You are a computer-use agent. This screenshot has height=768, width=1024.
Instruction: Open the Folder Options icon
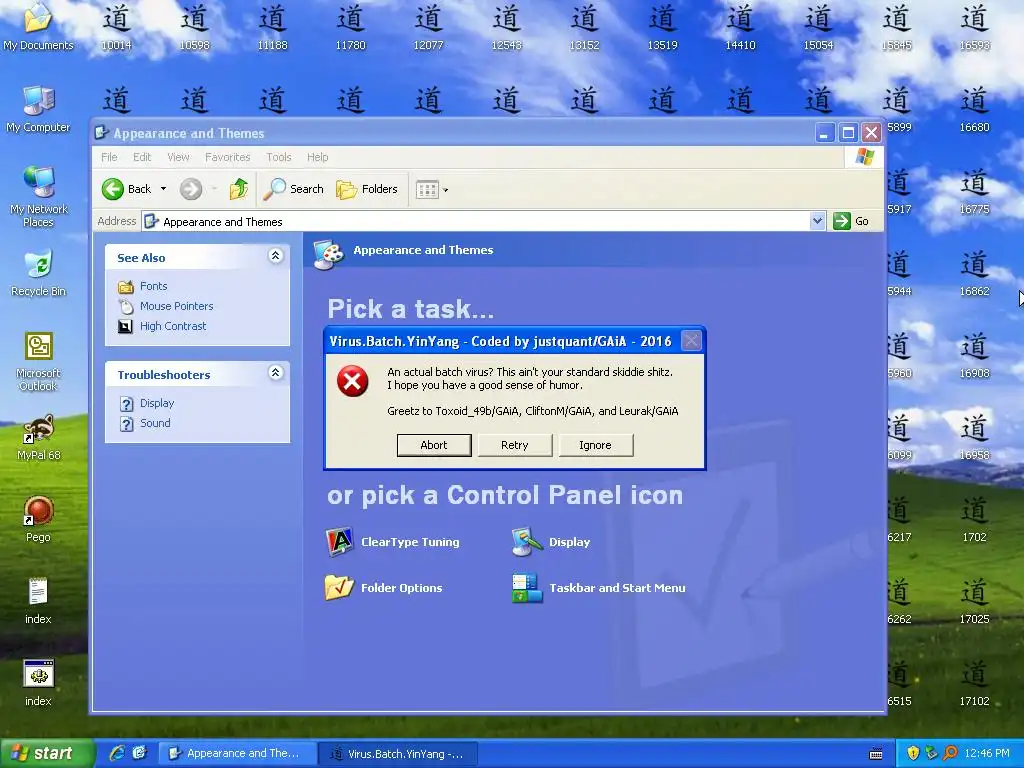[383, 588]
